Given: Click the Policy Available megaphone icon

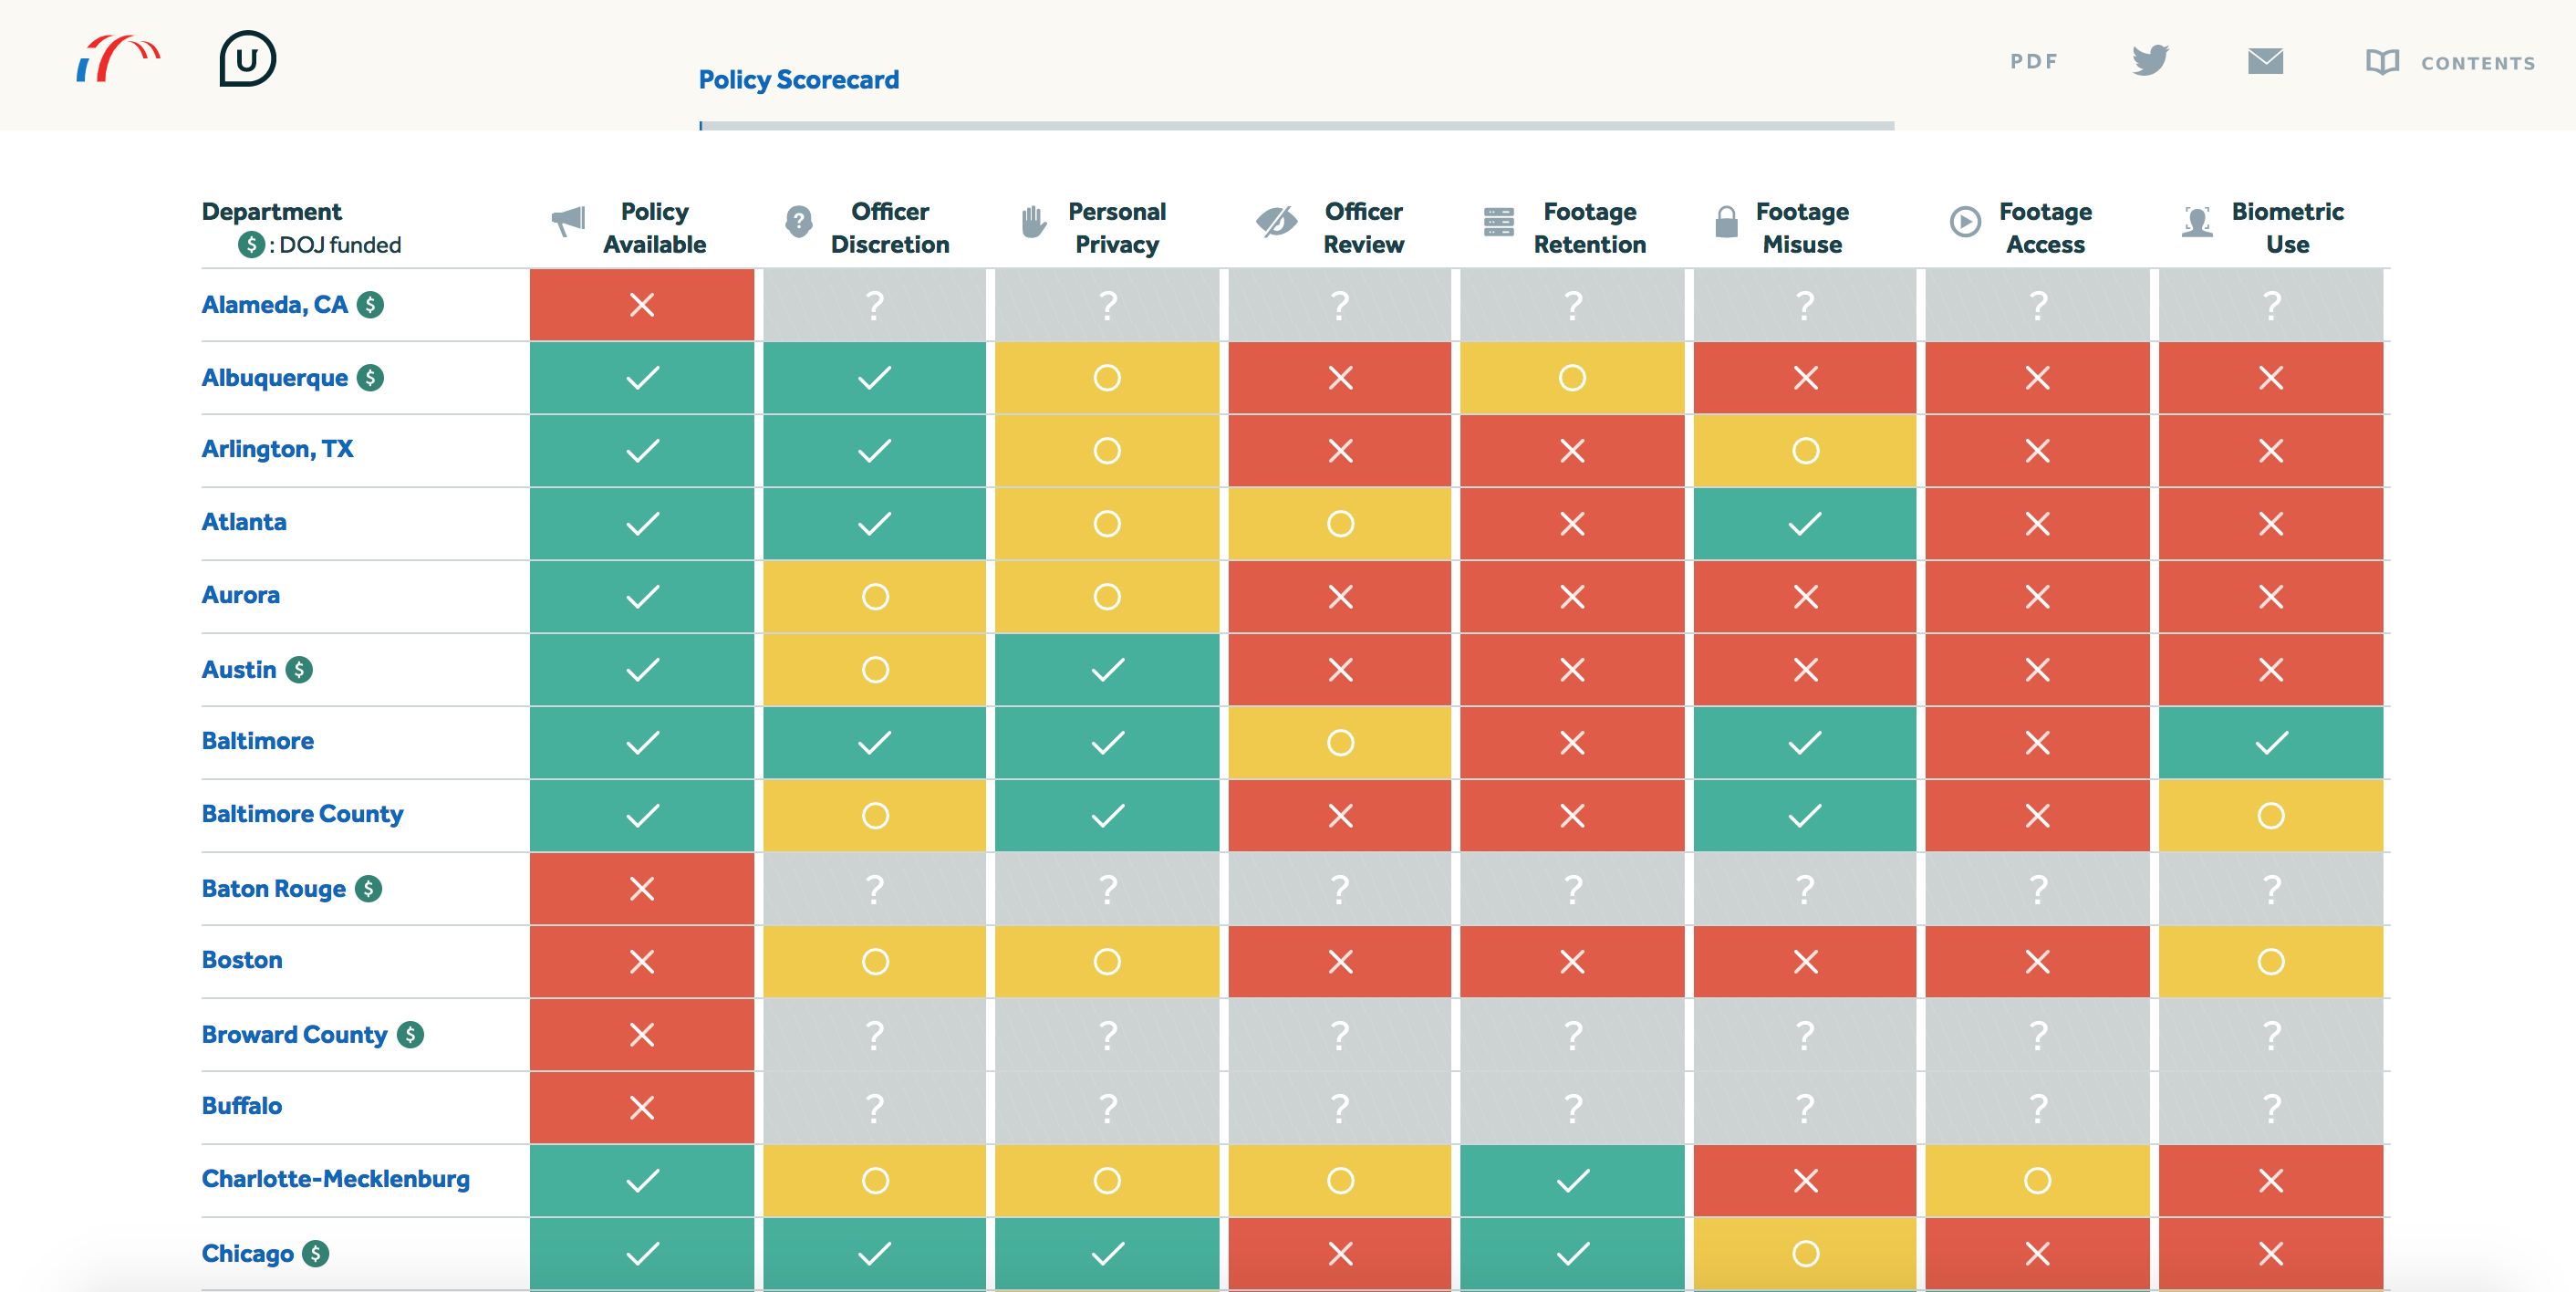Looking at the screenshot, I should coord(568,221).
